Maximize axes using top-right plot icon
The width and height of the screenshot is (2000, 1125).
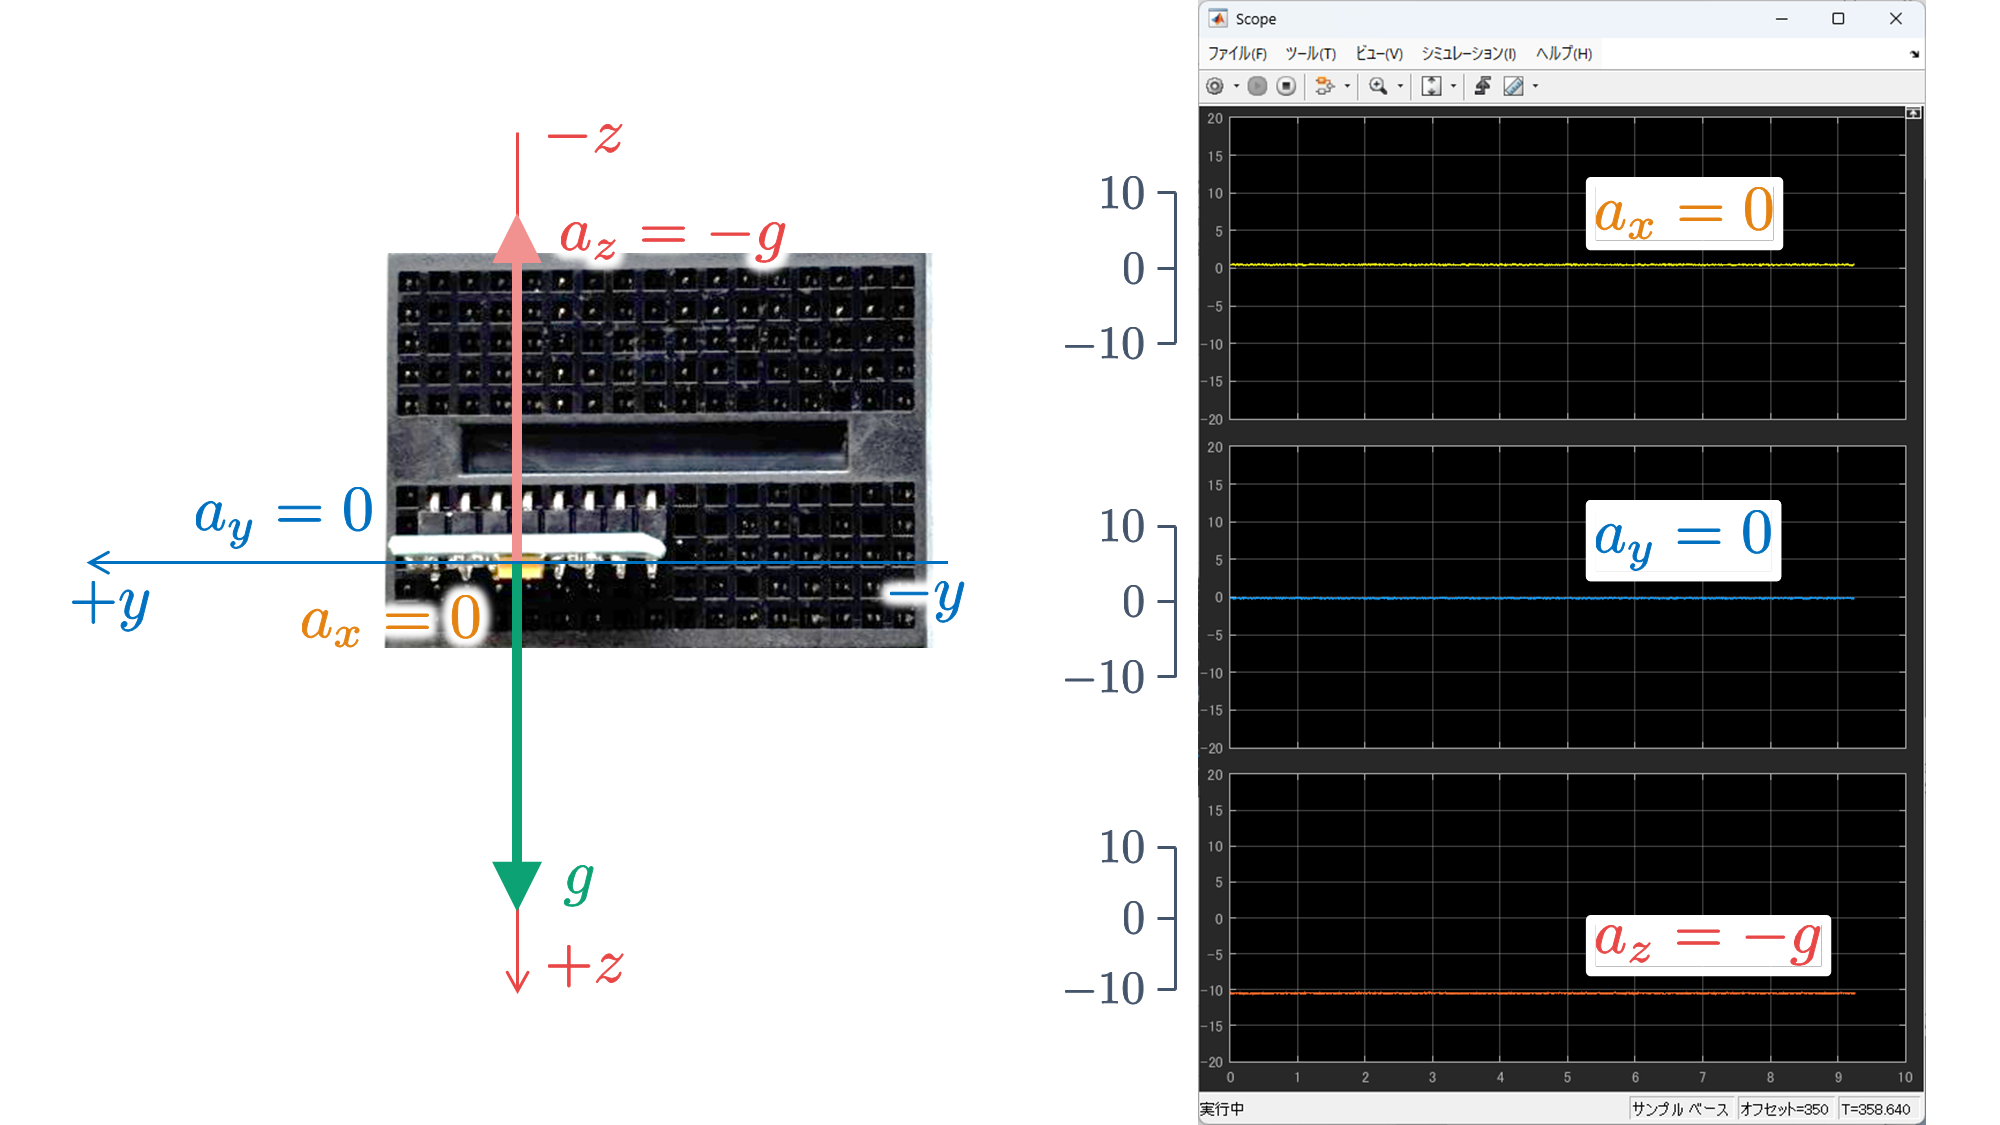[1913, 113]
